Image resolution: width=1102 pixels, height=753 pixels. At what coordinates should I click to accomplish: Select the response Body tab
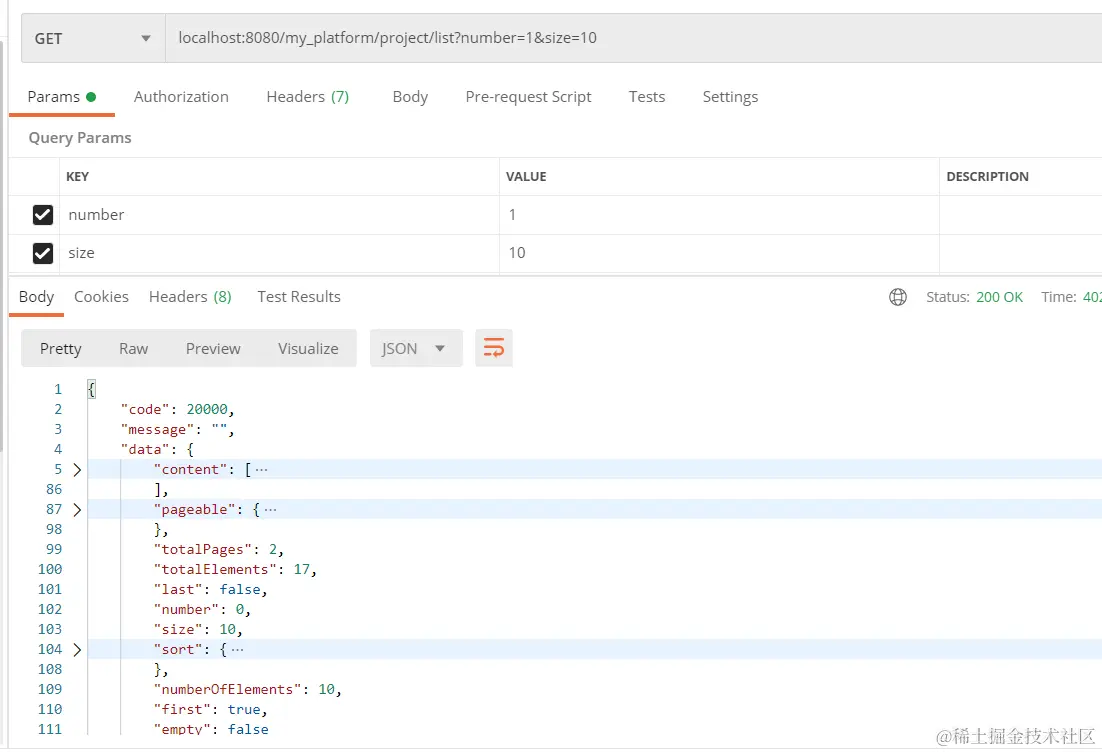click(37, 297)
